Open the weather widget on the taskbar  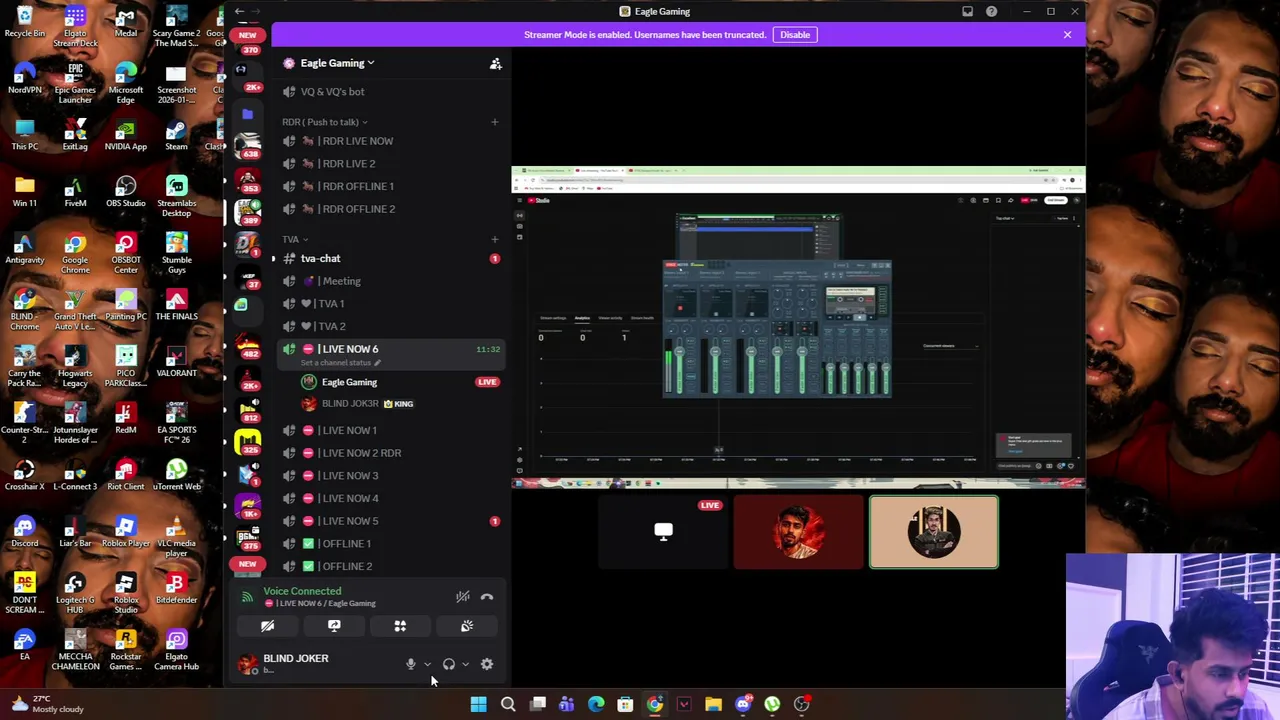click(46, 704)
